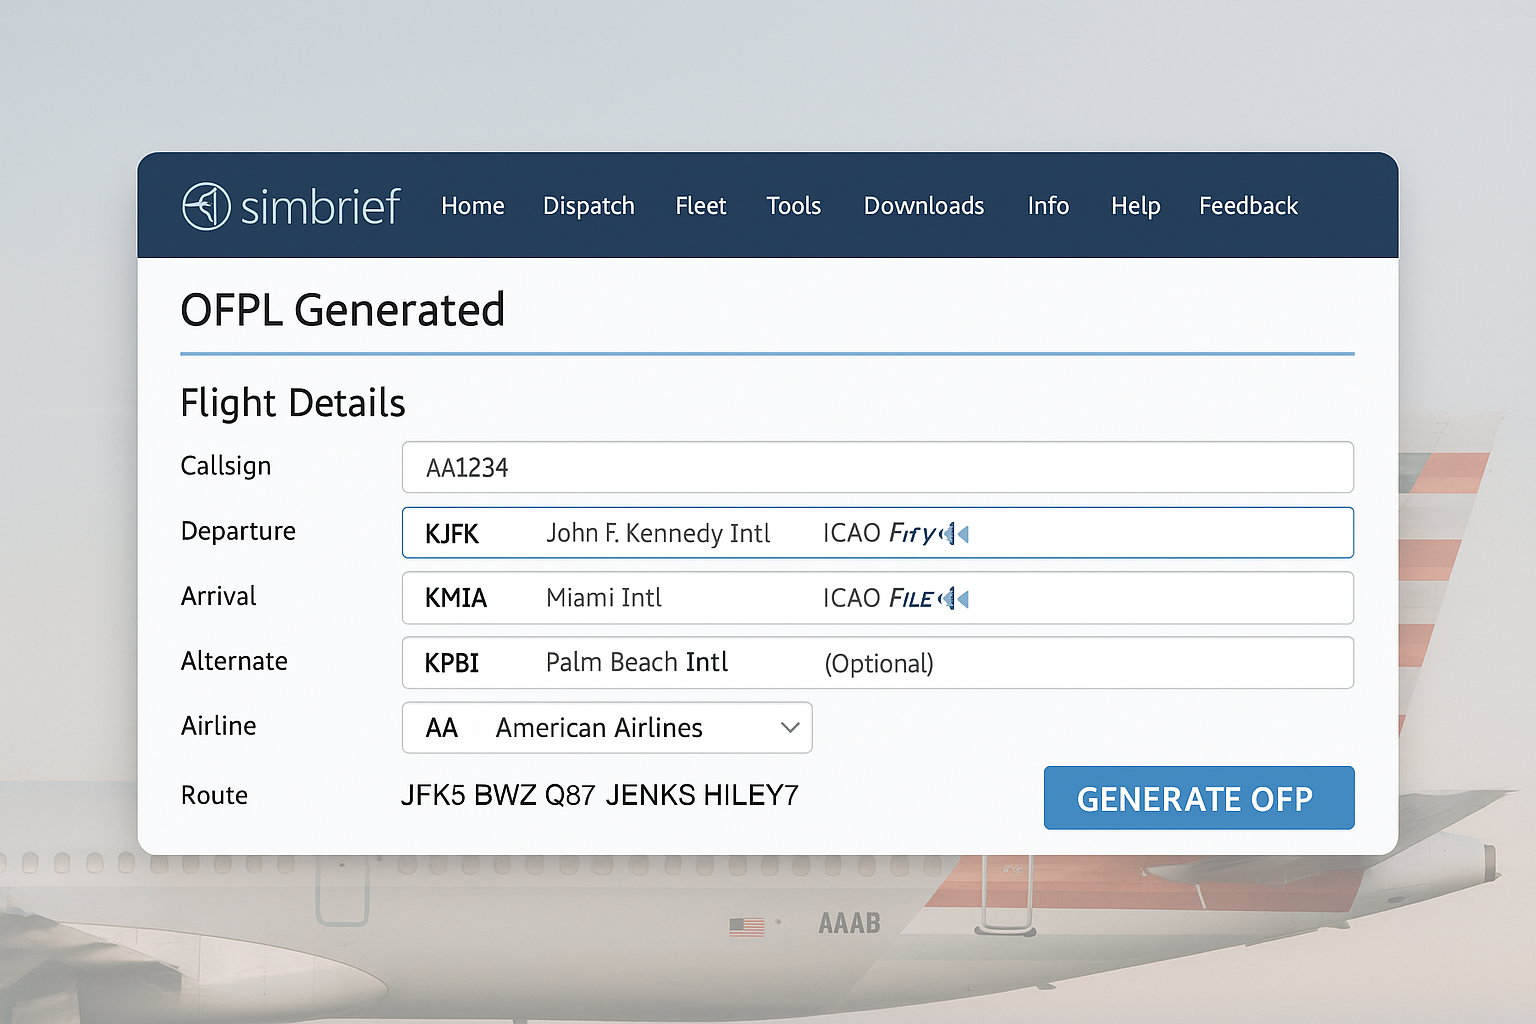
Task: Click the Alternate field KPBI
Action: 878,663
